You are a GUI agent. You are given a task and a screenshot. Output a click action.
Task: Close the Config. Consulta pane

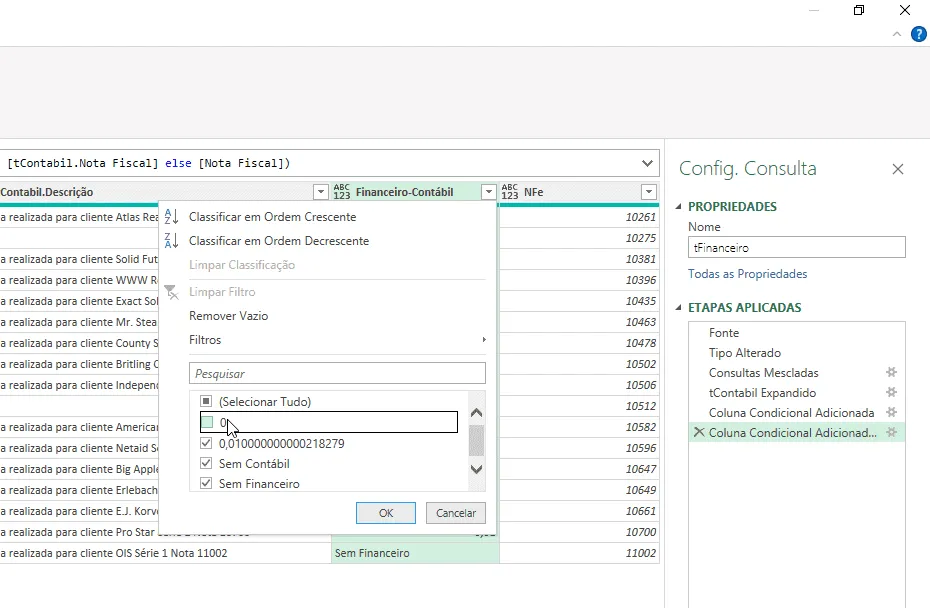click(898, 169)
